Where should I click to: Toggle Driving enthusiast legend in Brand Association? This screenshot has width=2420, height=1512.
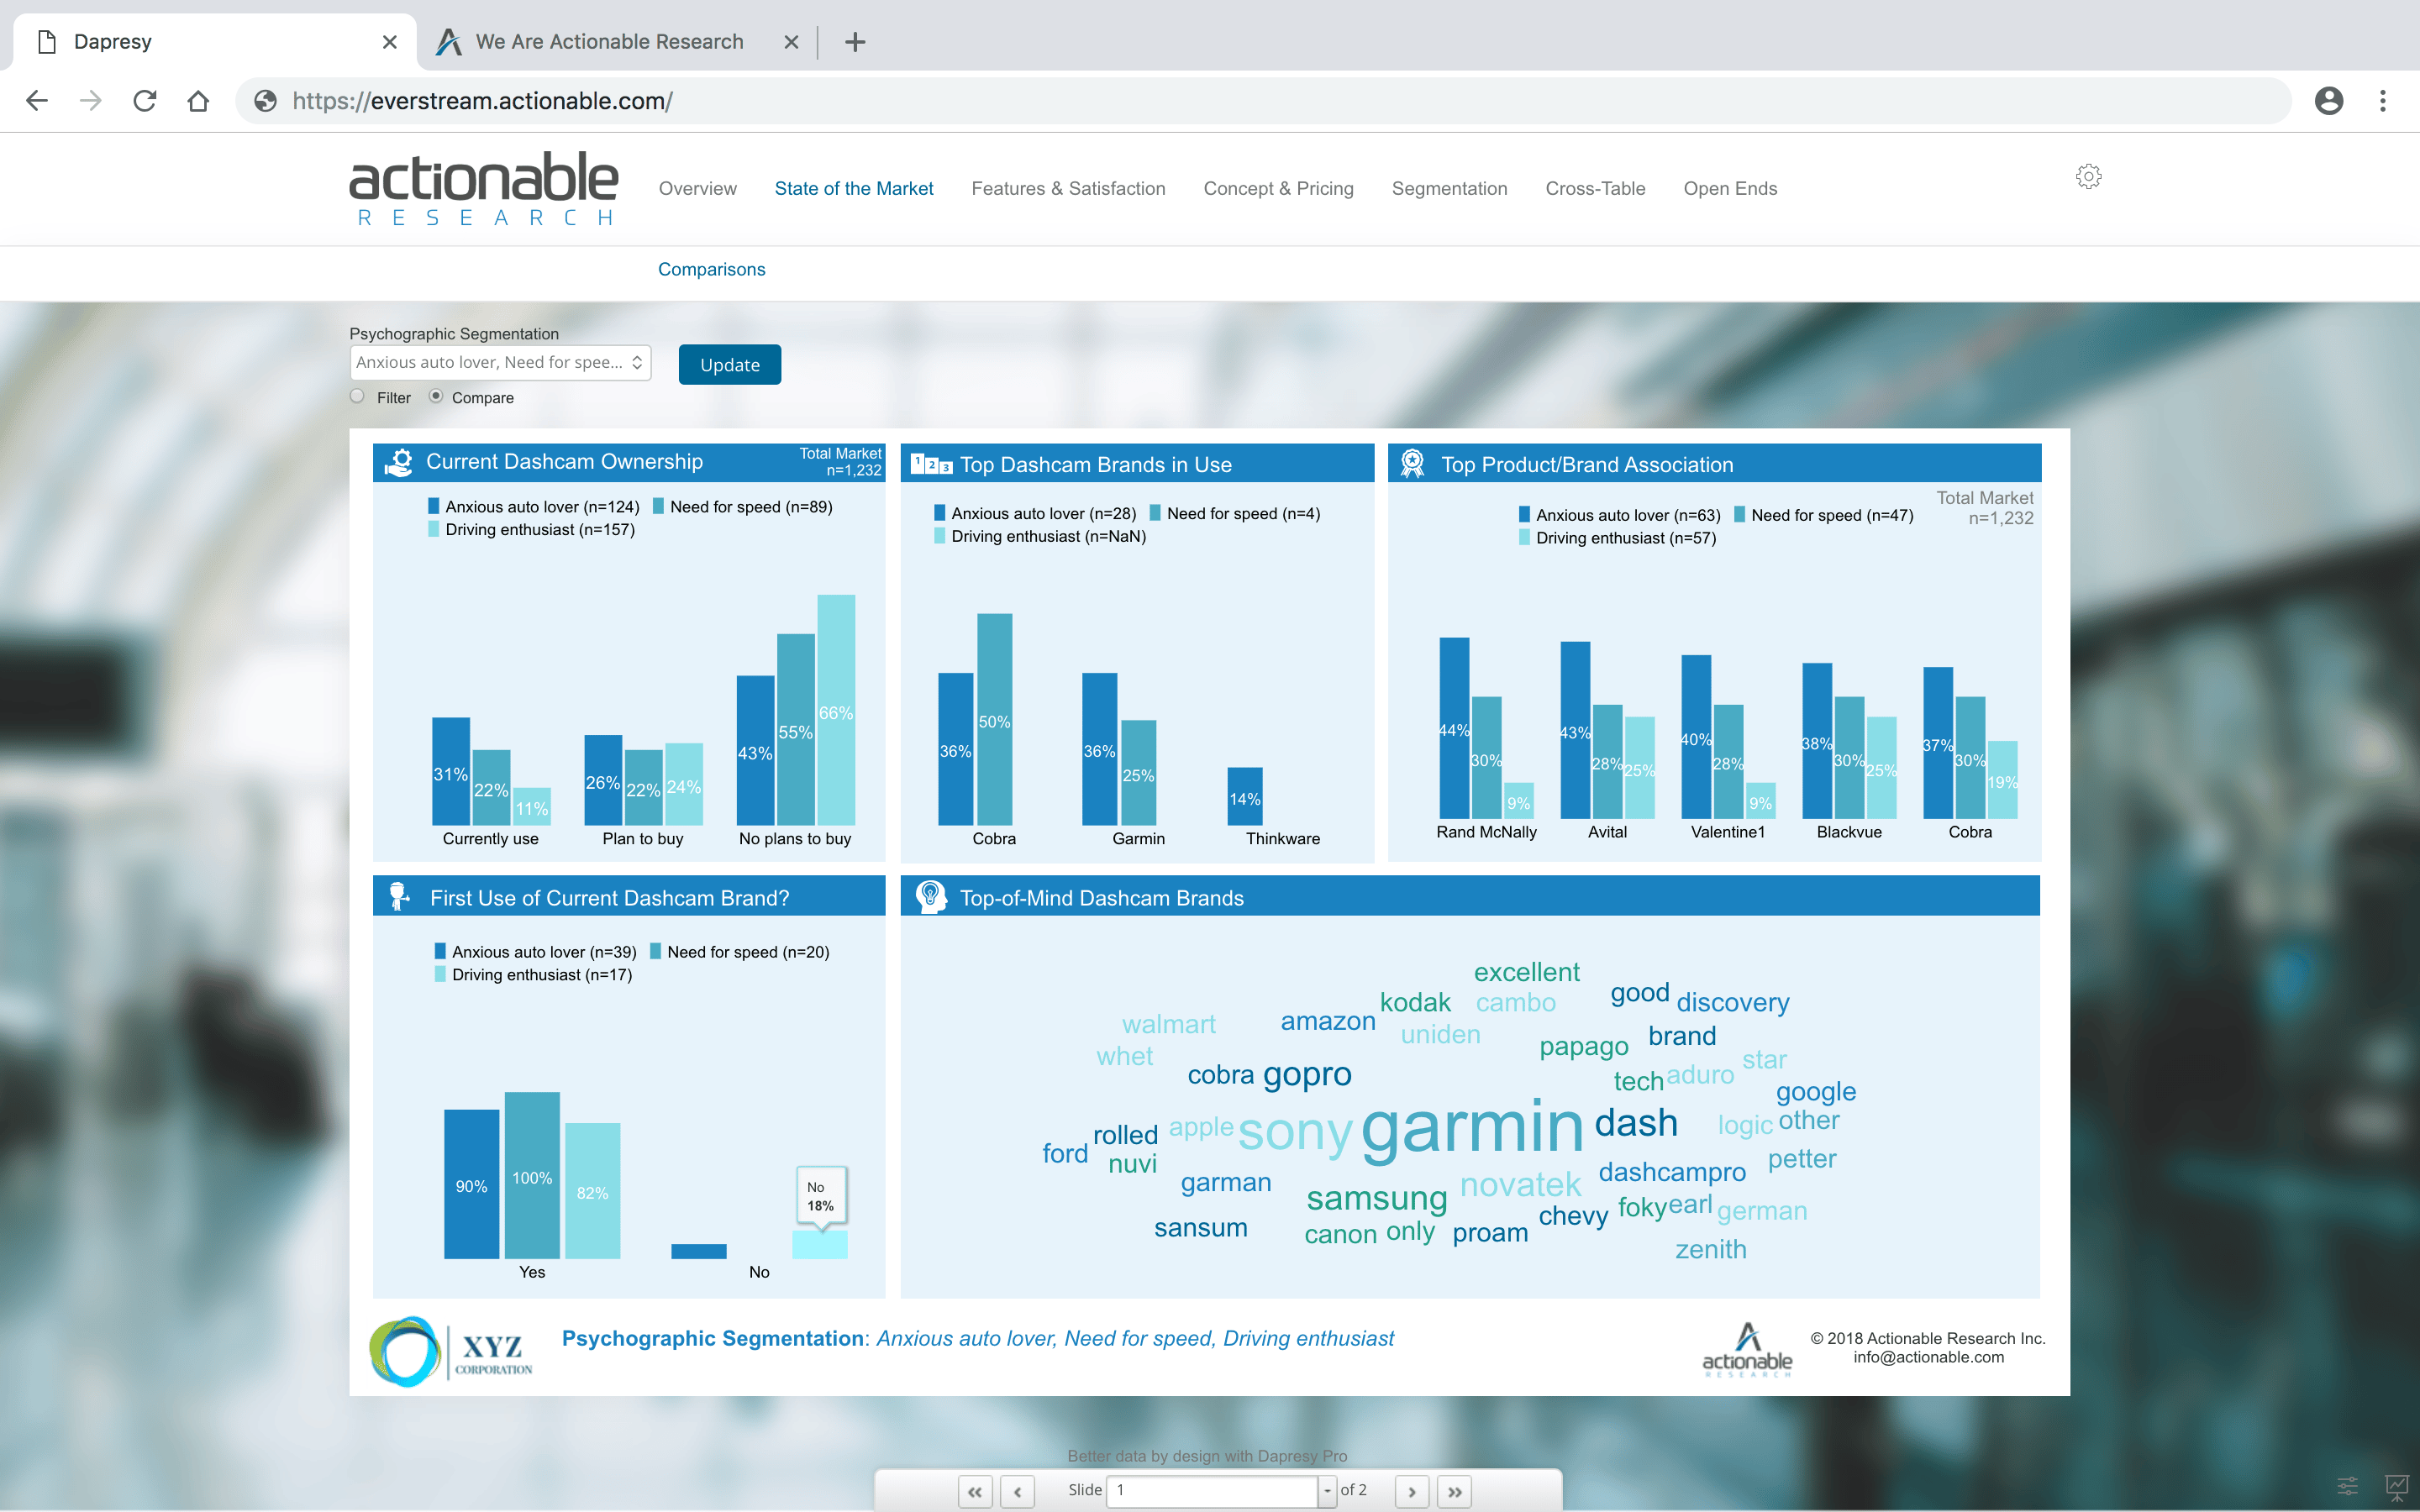(x=1617, y=538)
